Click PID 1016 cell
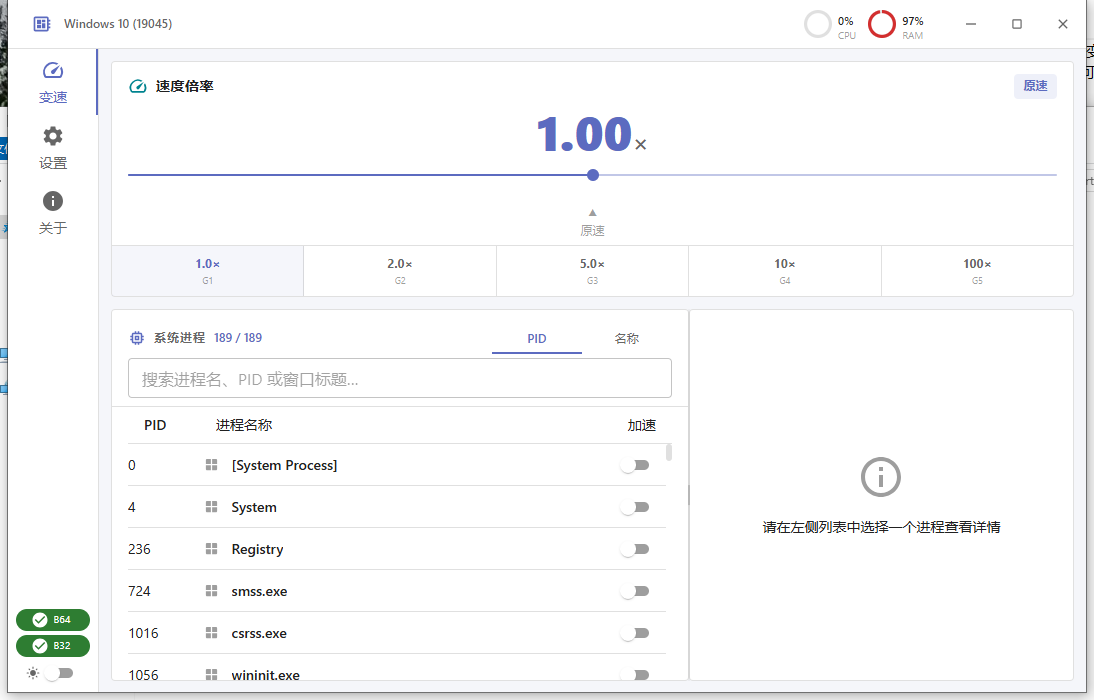1094x700 pixels. point(143,633)
